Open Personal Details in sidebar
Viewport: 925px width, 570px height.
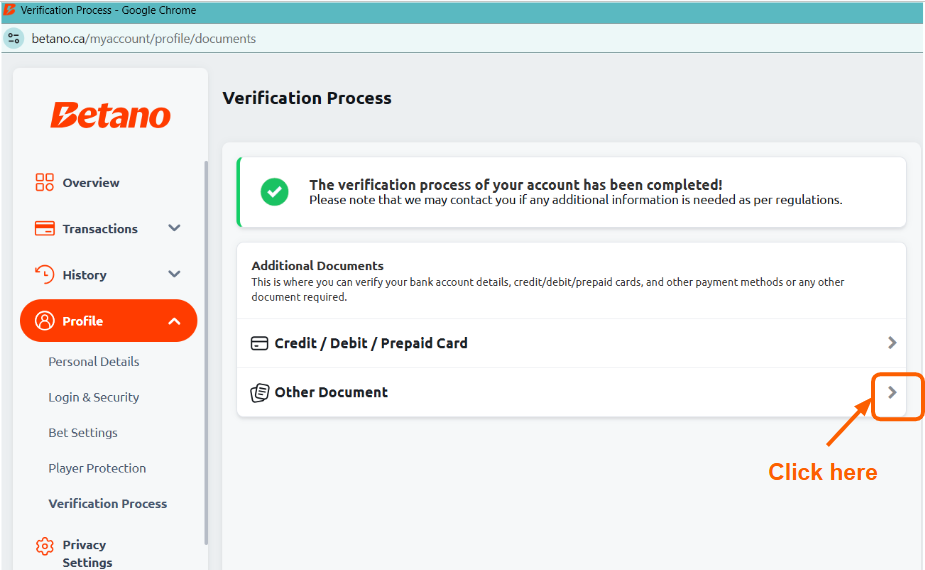coord(94,362)
